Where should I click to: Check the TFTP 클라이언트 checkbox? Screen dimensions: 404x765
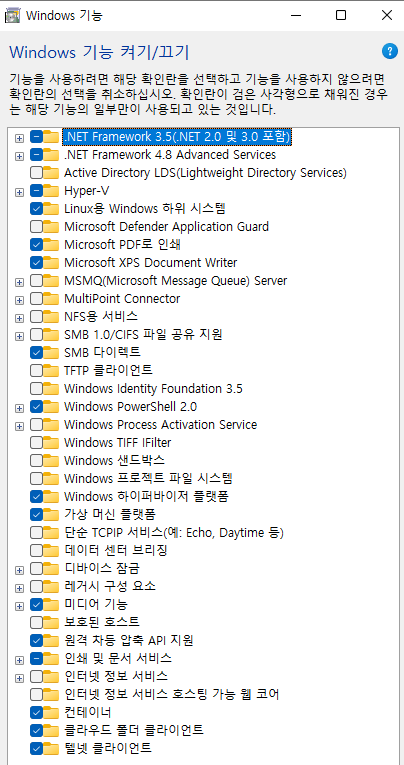tap(36, 371)
